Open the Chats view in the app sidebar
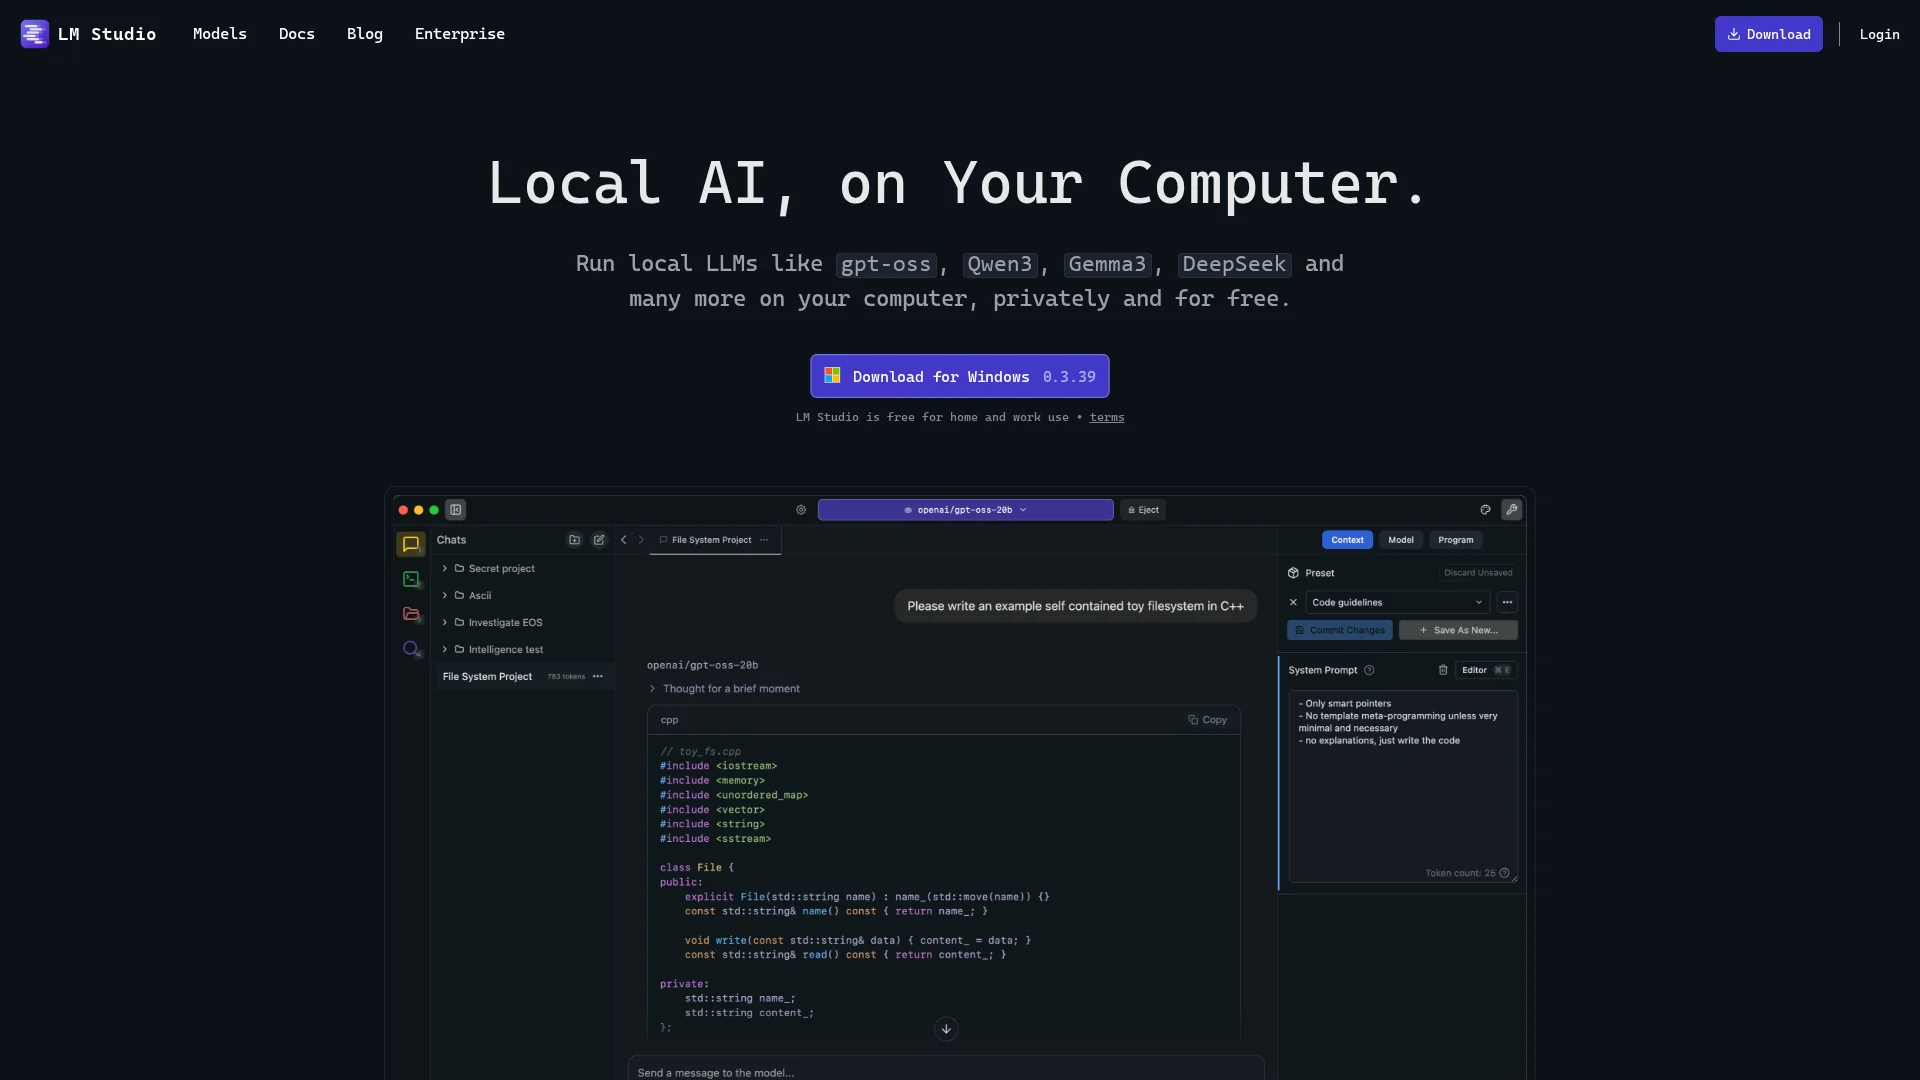 point(411,544)
